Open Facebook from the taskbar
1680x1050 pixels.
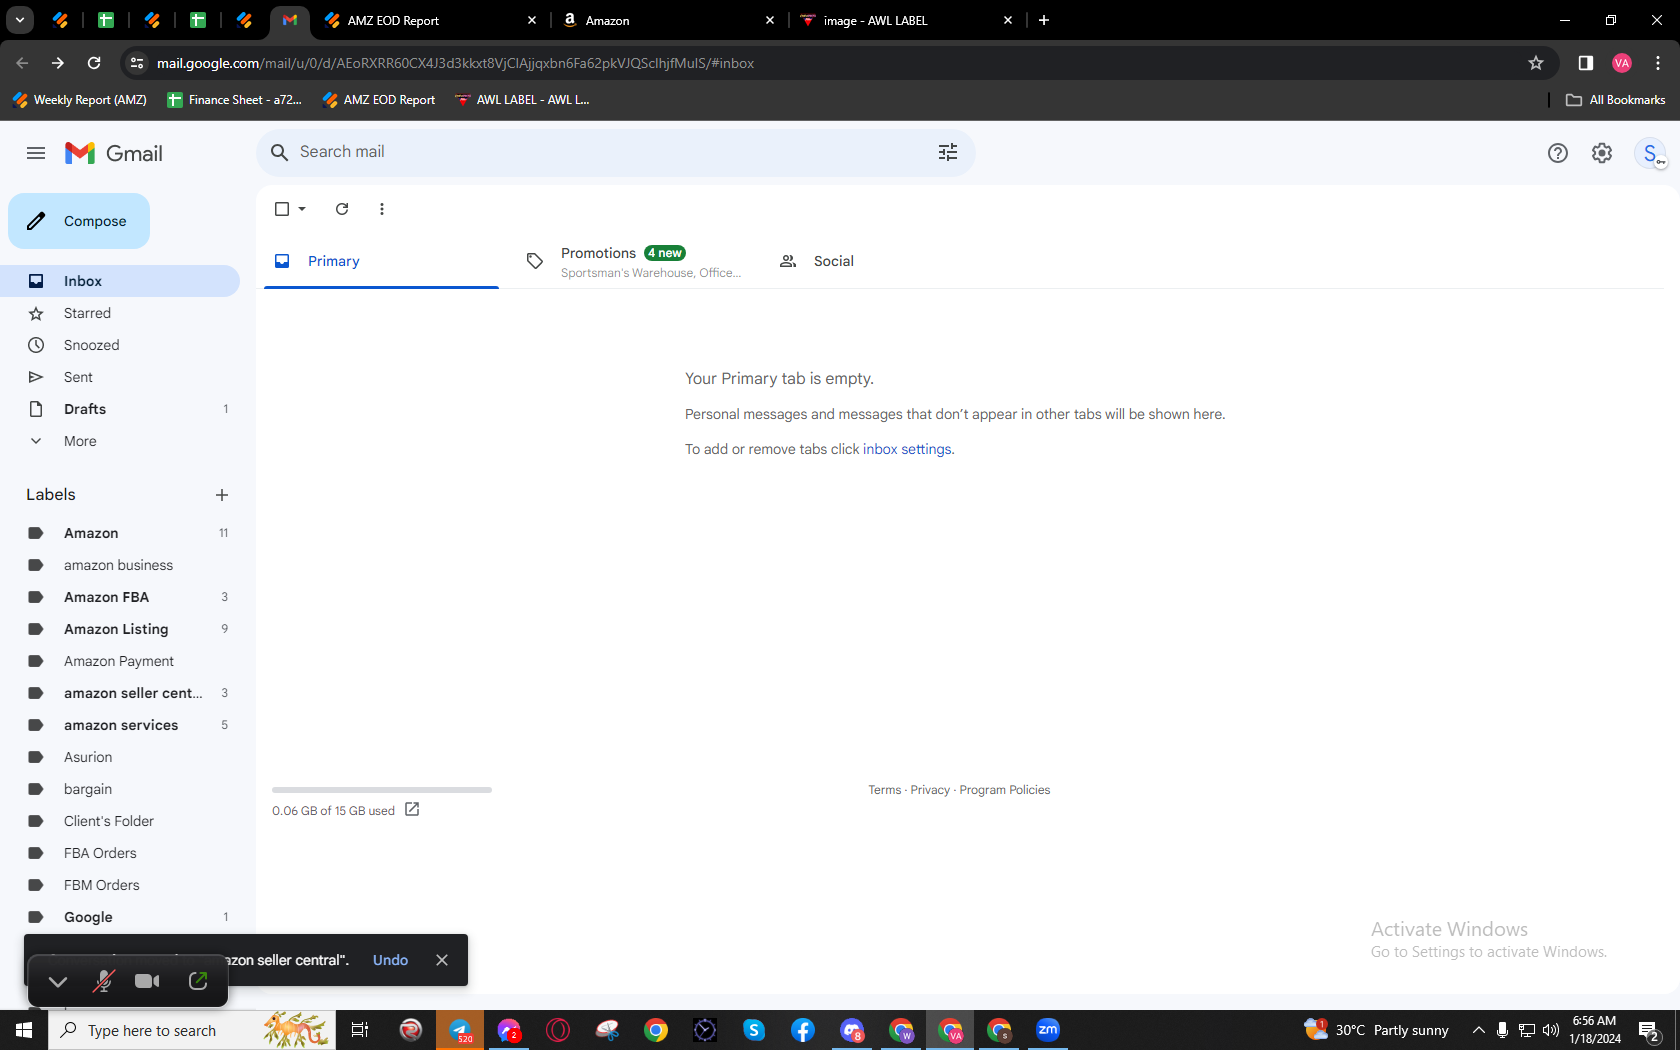[x=803, y=1030]
